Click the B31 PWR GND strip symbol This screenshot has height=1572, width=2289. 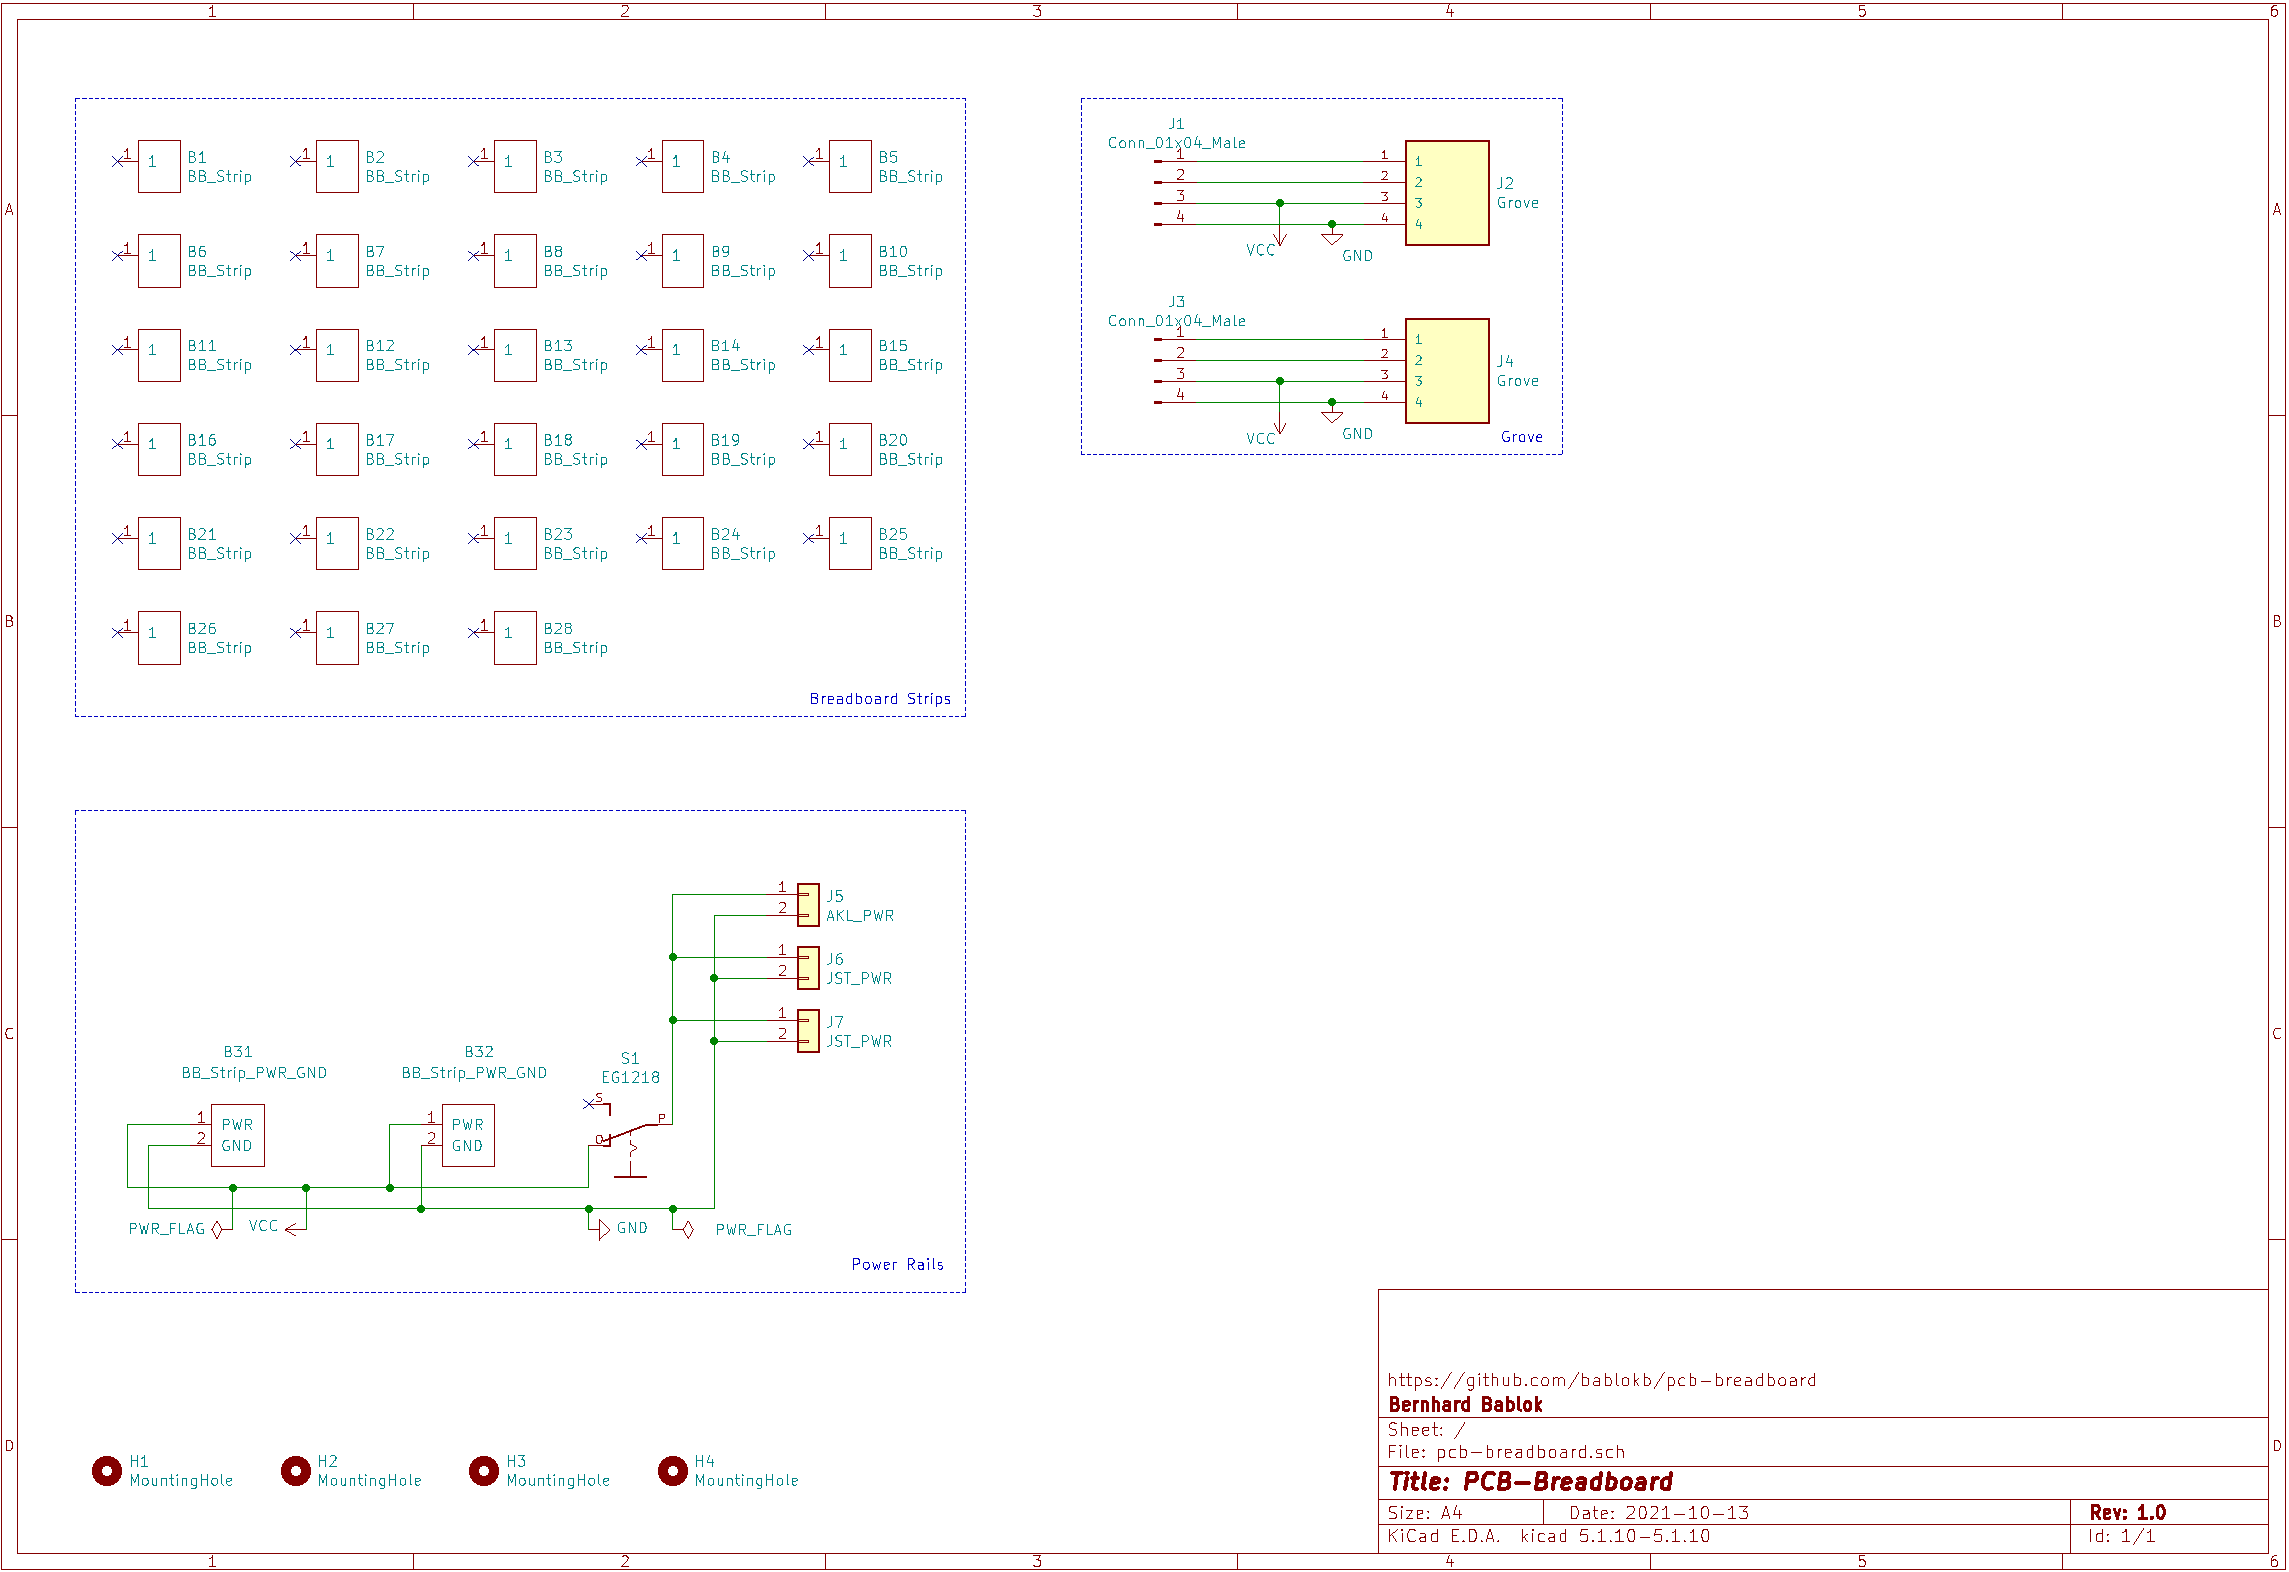(237, 1135)
